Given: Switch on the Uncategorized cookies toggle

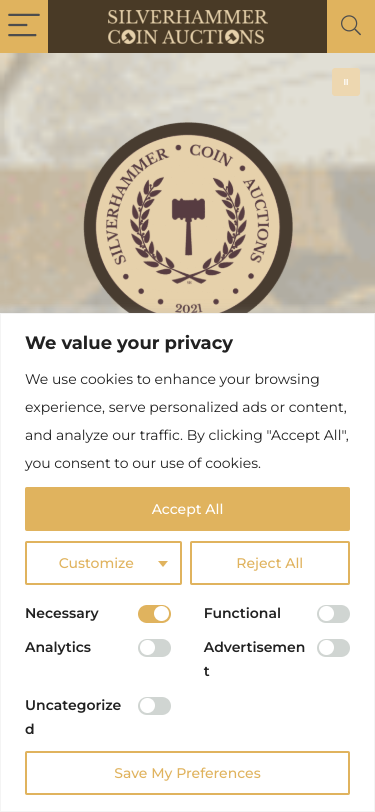Looking at the screenshot, I should [x=154, y=706].
